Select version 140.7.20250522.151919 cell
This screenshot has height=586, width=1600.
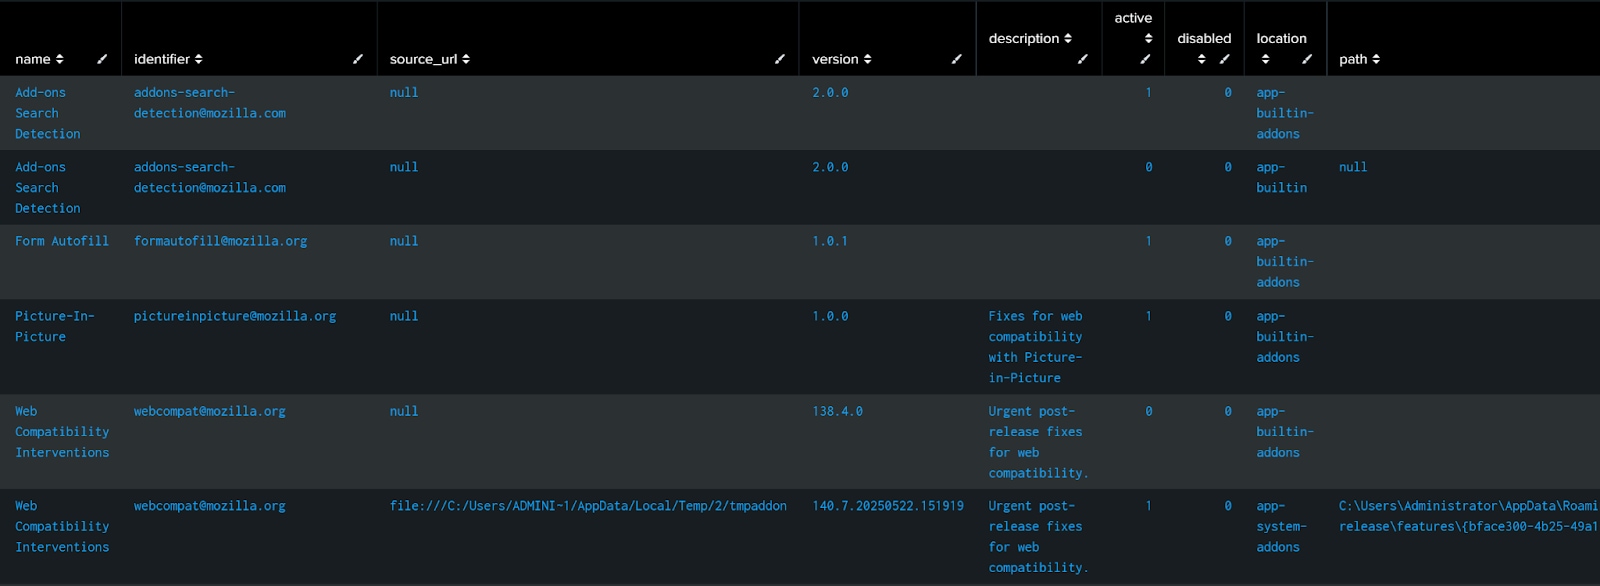[888, 506]
